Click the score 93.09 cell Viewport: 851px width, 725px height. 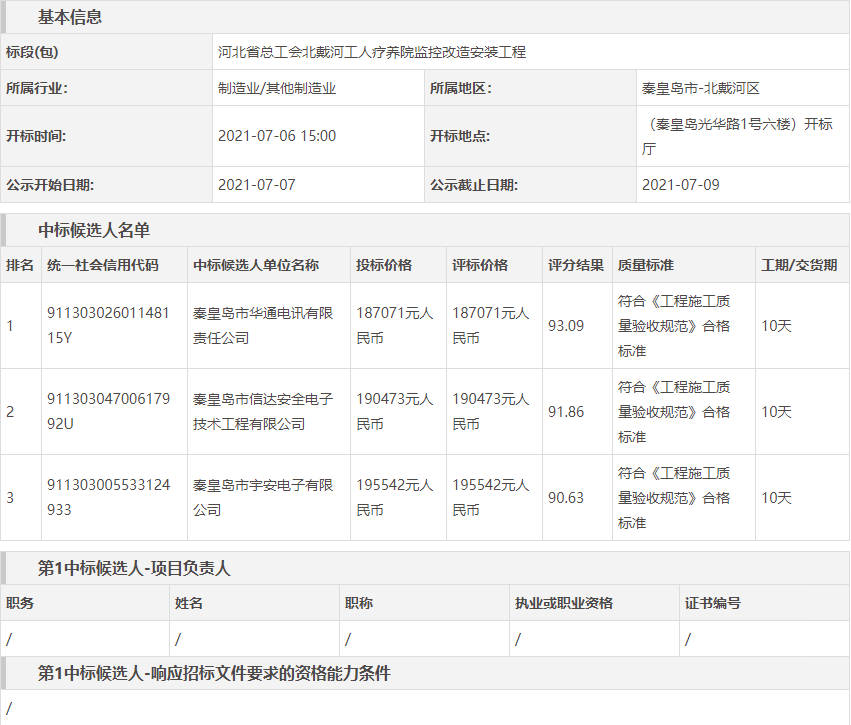click(x=566, y=326)
